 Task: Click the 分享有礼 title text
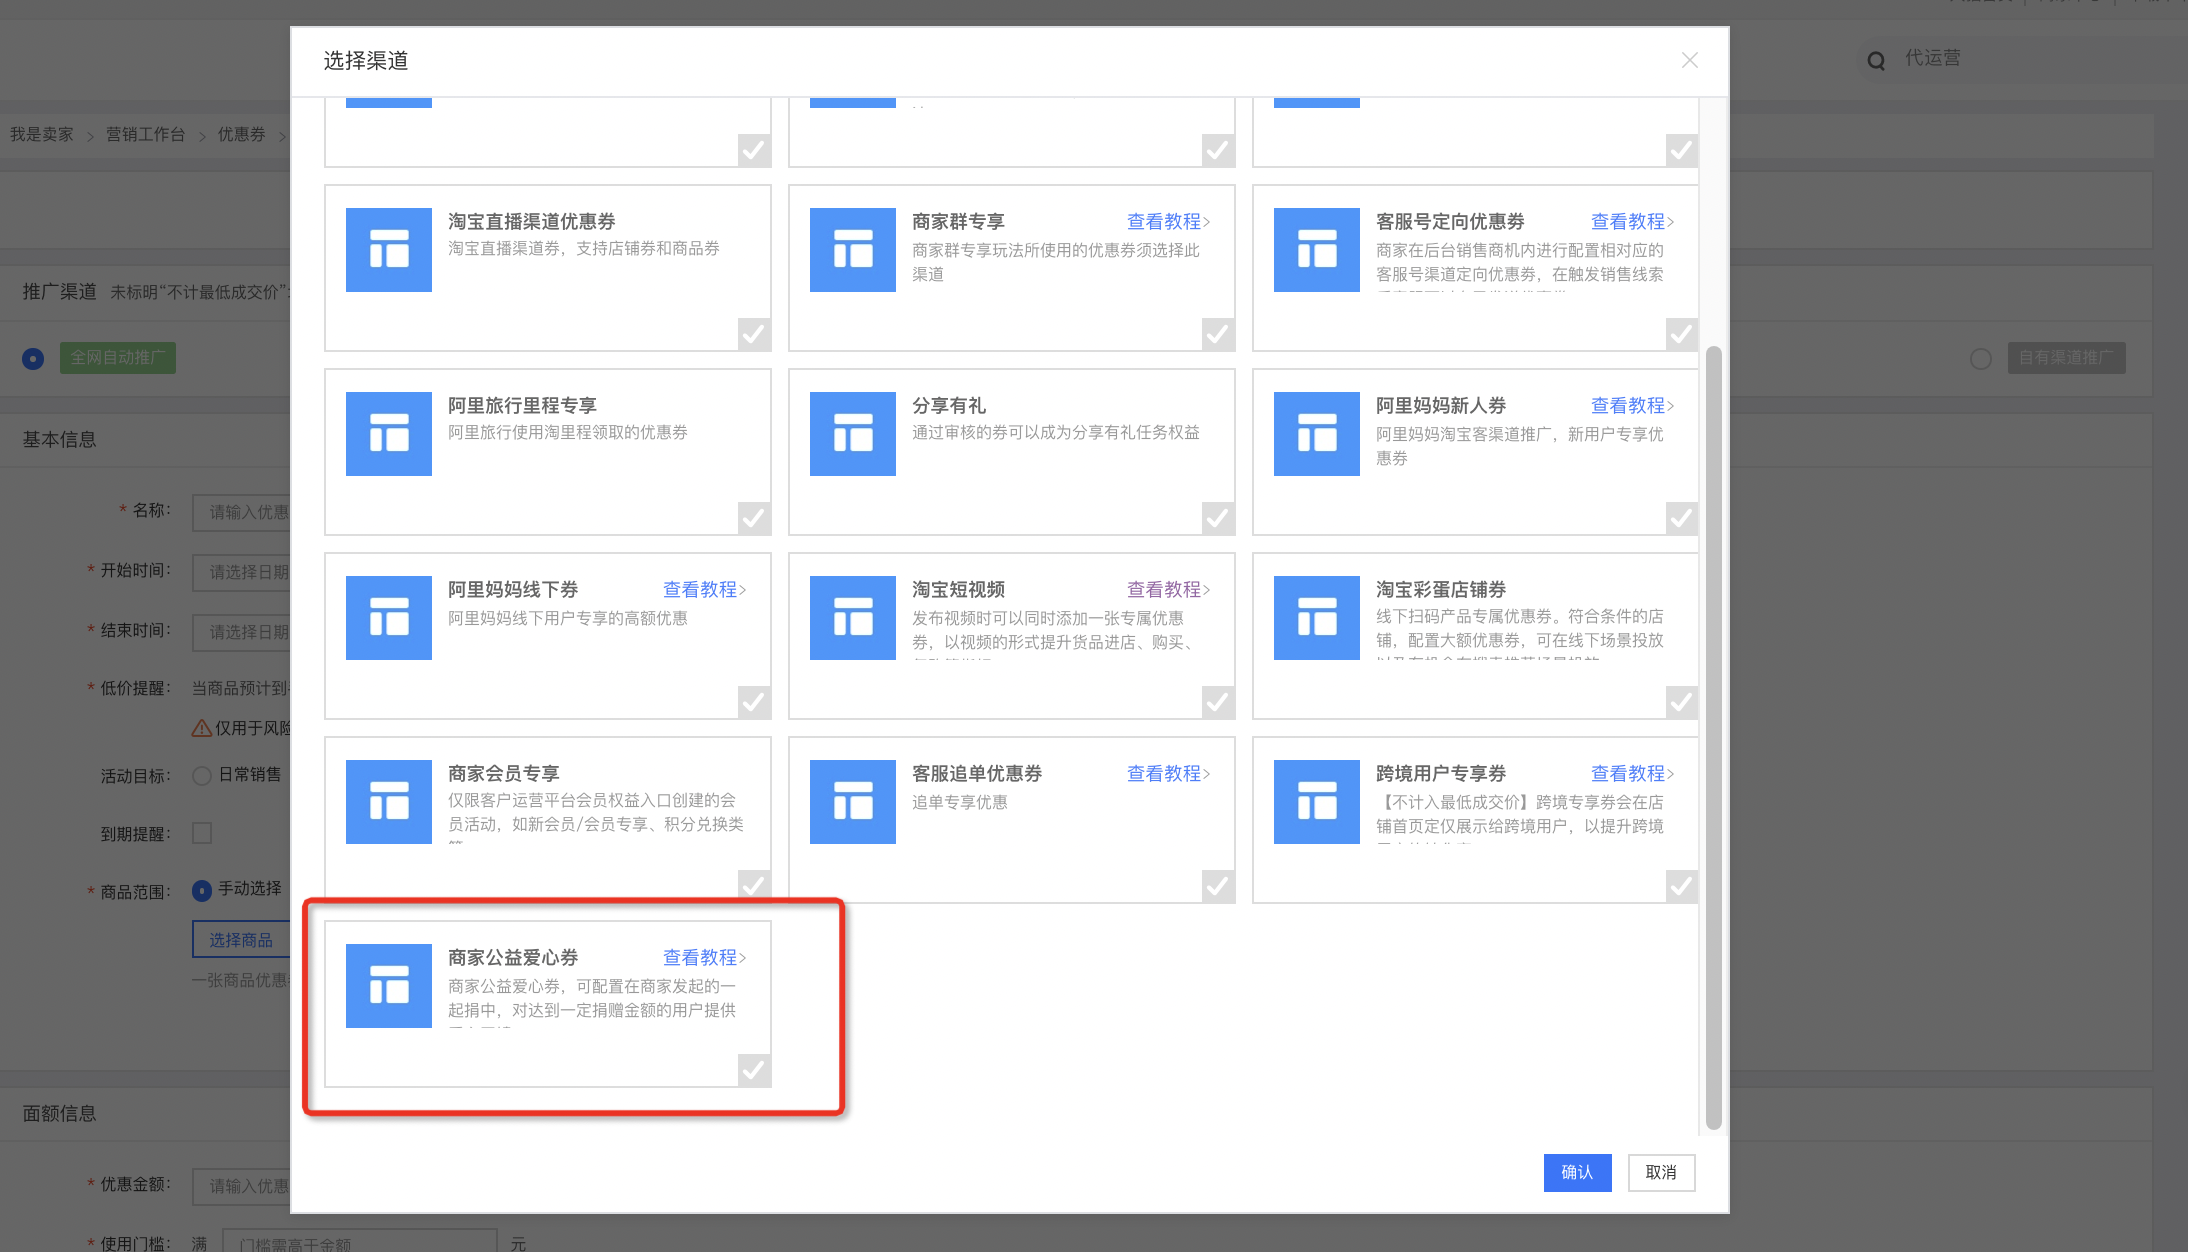click(x=949, y=406)
